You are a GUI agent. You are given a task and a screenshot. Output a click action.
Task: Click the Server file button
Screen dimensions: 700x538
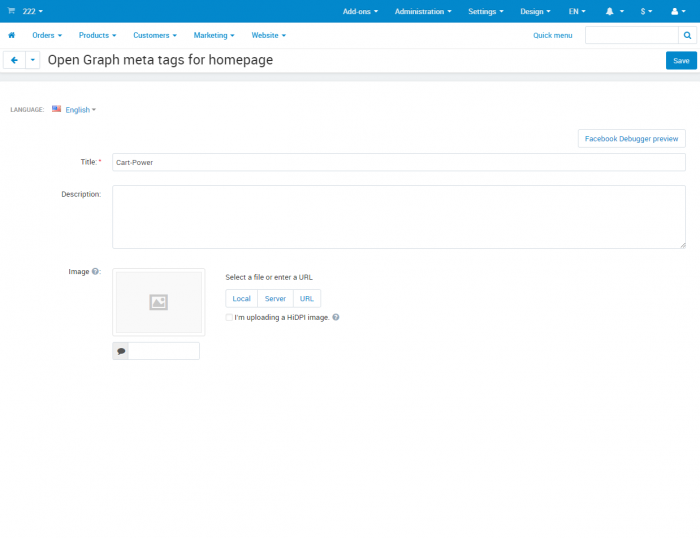click(x=275, y=299)
